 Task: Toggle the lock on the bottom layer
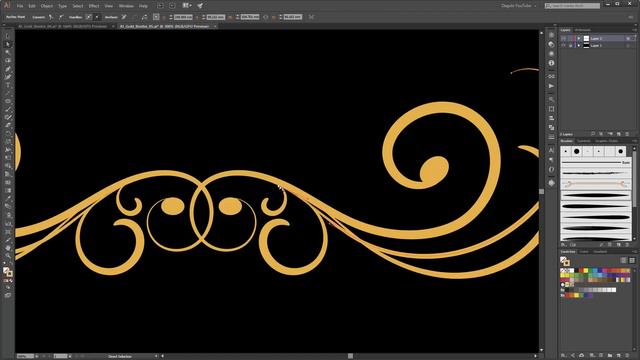(570, 46)
